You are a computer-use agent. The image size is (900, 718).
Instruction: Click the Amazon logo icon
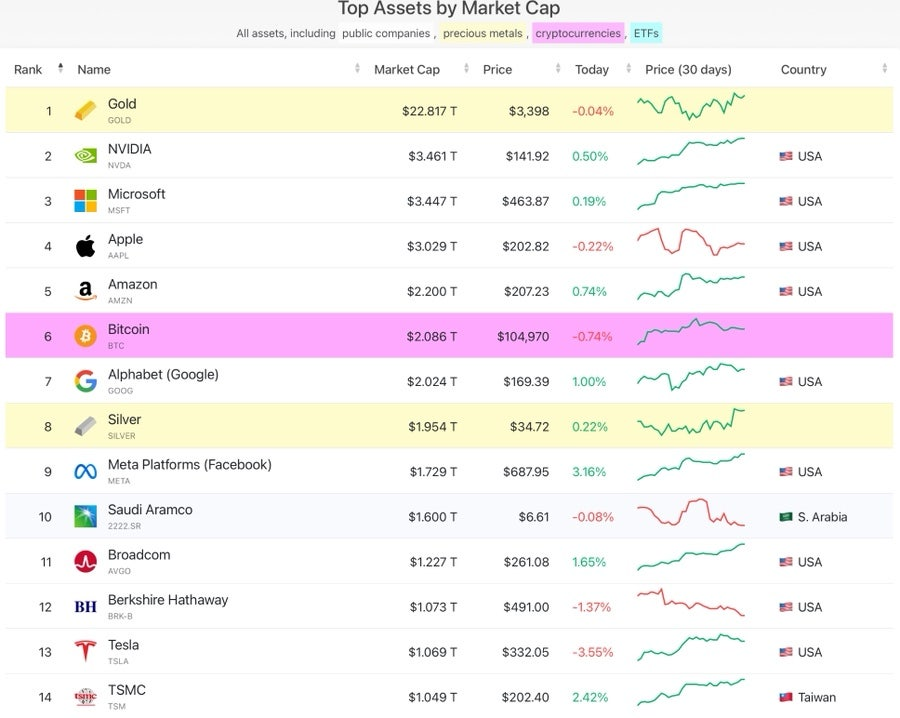86,291
